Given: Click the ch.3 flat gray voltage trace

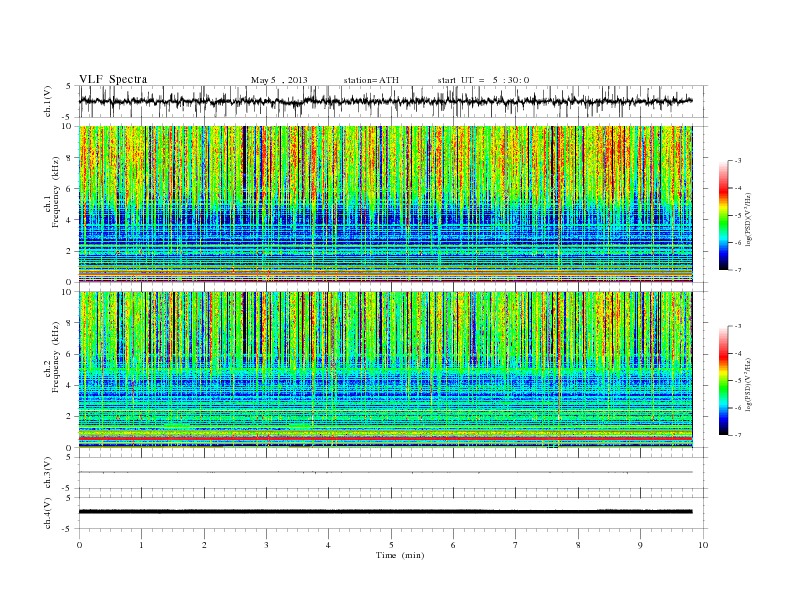Looking at the screenshot, I should point(385,472).
